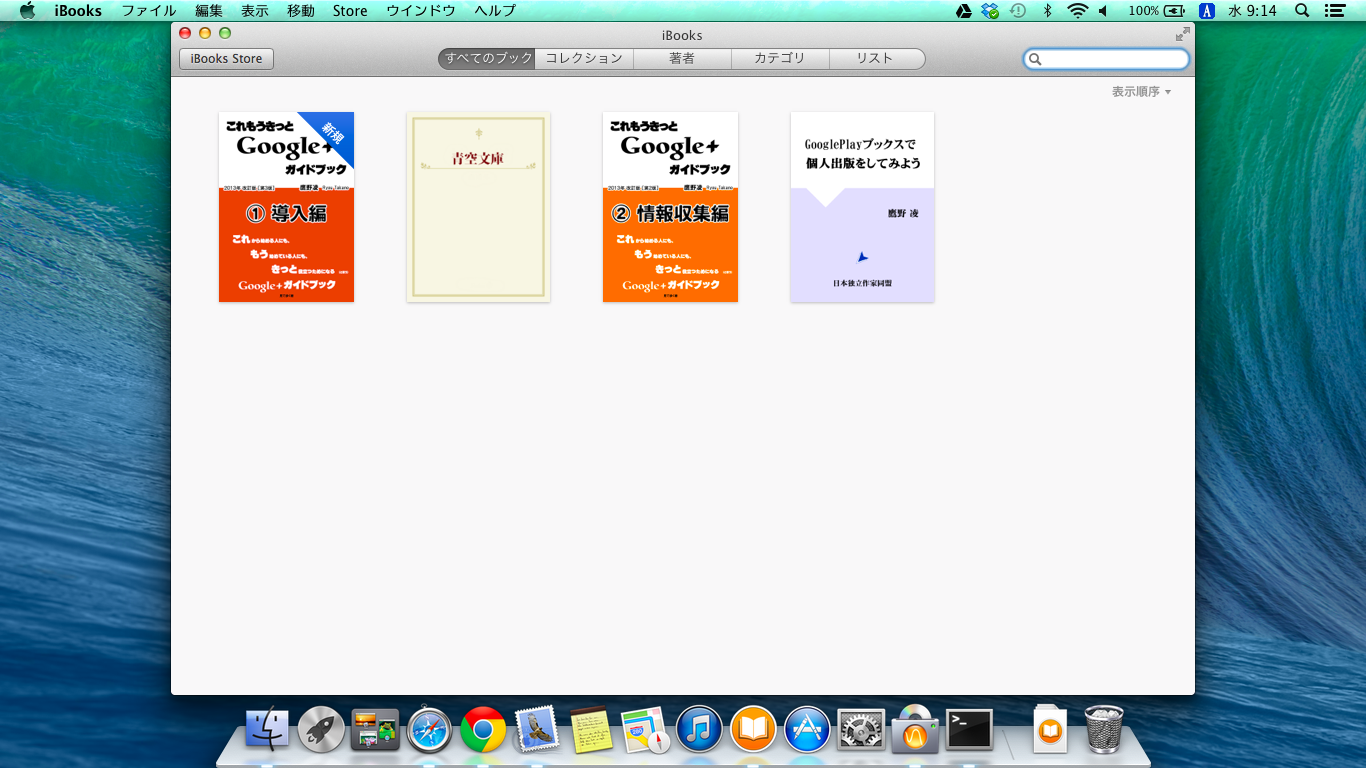This screenshot has width=1366, height=768.
Task: Close the iBooks window with the red button
Action: coord(185,34)
